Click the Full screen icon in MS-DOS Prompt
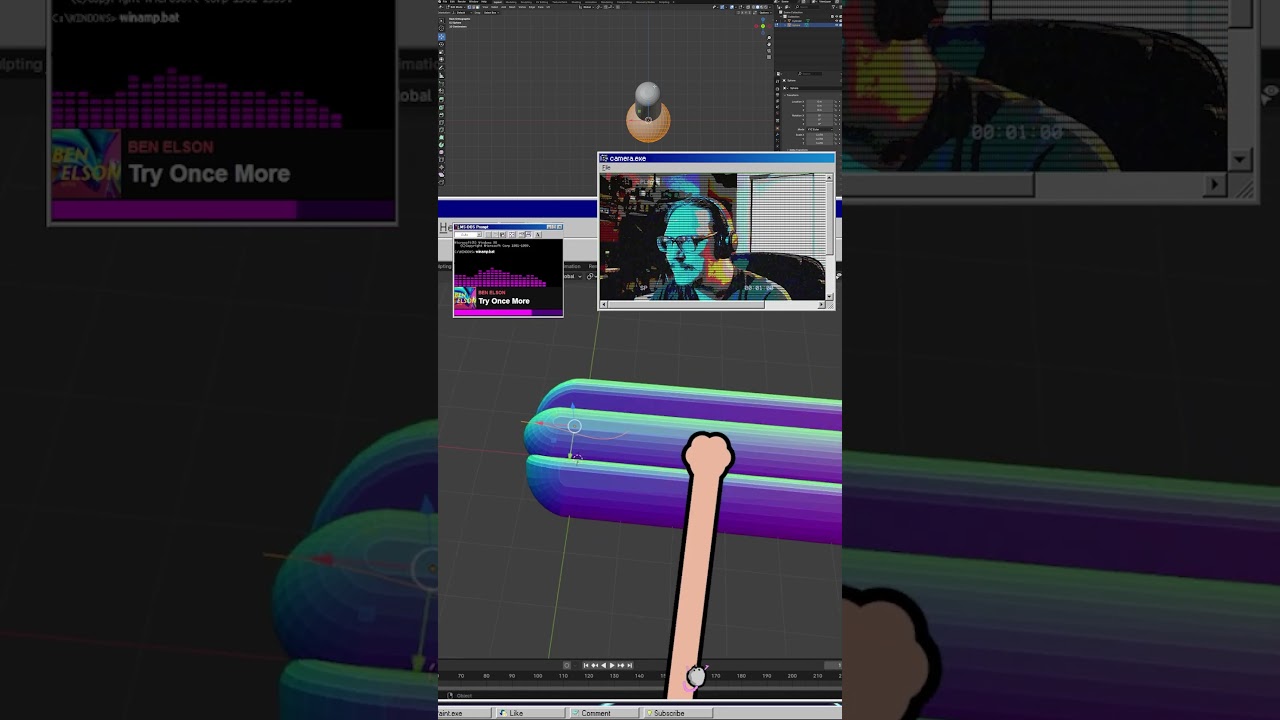This screenshot has height=720, width=1280. click(512, 234)
